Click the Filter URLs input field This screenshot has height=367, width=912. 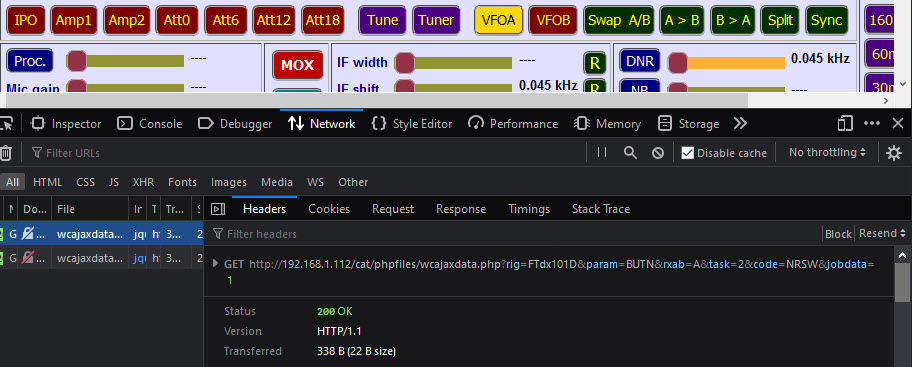(x=308, y=153)
